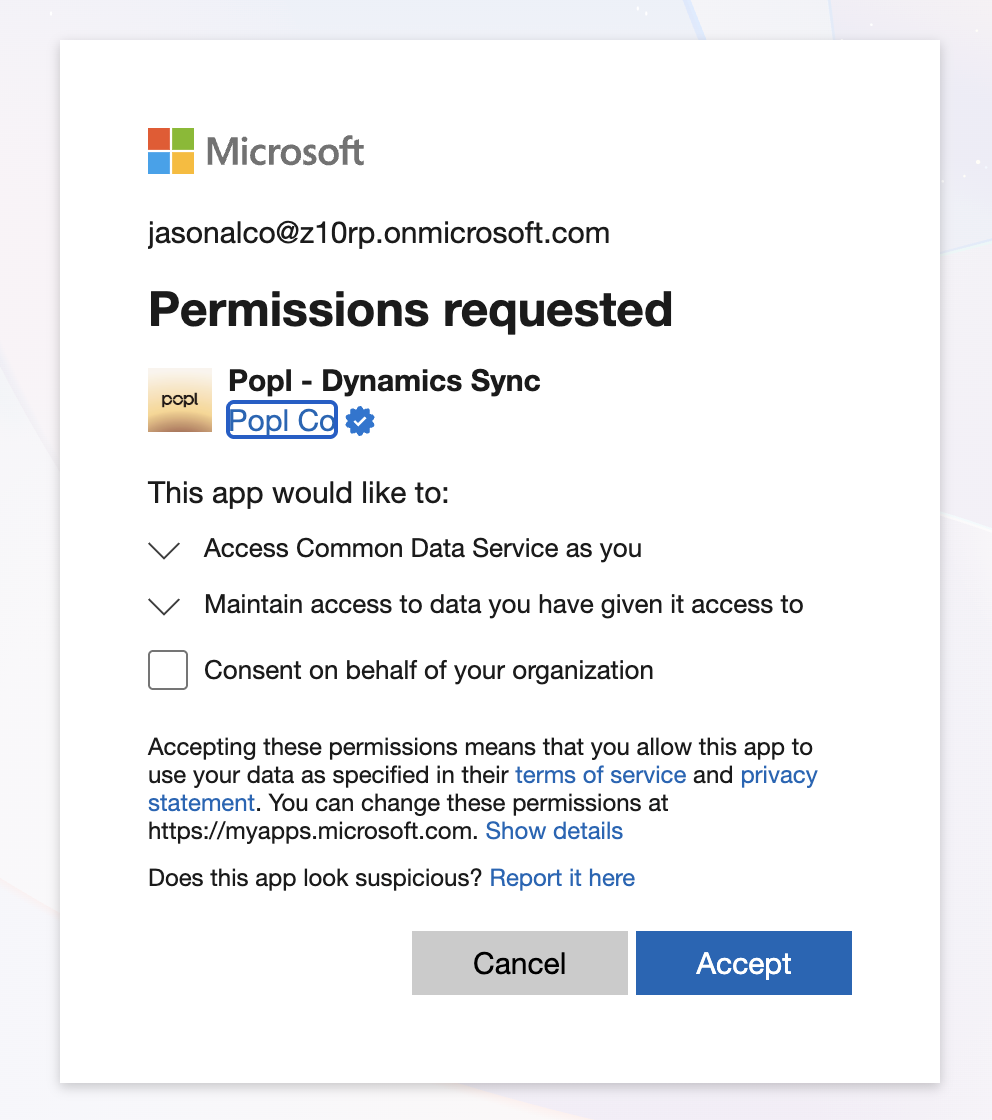Viewport: 992px width, 1120px height.
Task: Click the Report it here link
Action: point(562,878)
